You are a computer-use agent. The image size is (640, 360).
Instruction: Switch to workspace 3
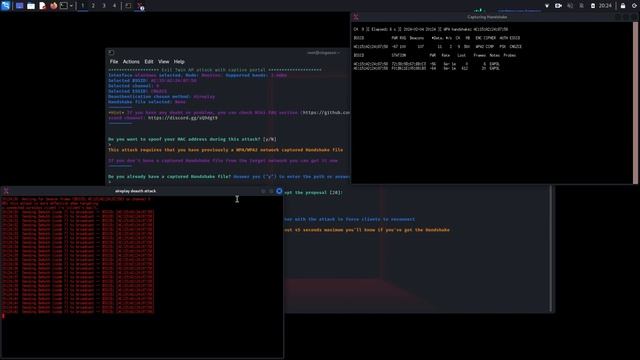pyautogui.click(x=104, y=6)
